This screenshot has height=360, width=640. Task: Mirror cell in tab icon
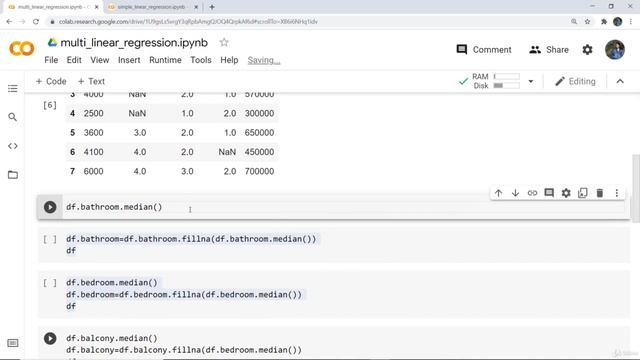pos(583,193)
